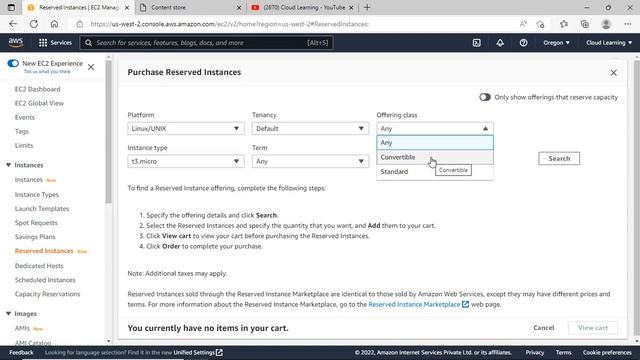
Task: Close the Cloud Learning YouTube tab
Action: pos(351,7)
